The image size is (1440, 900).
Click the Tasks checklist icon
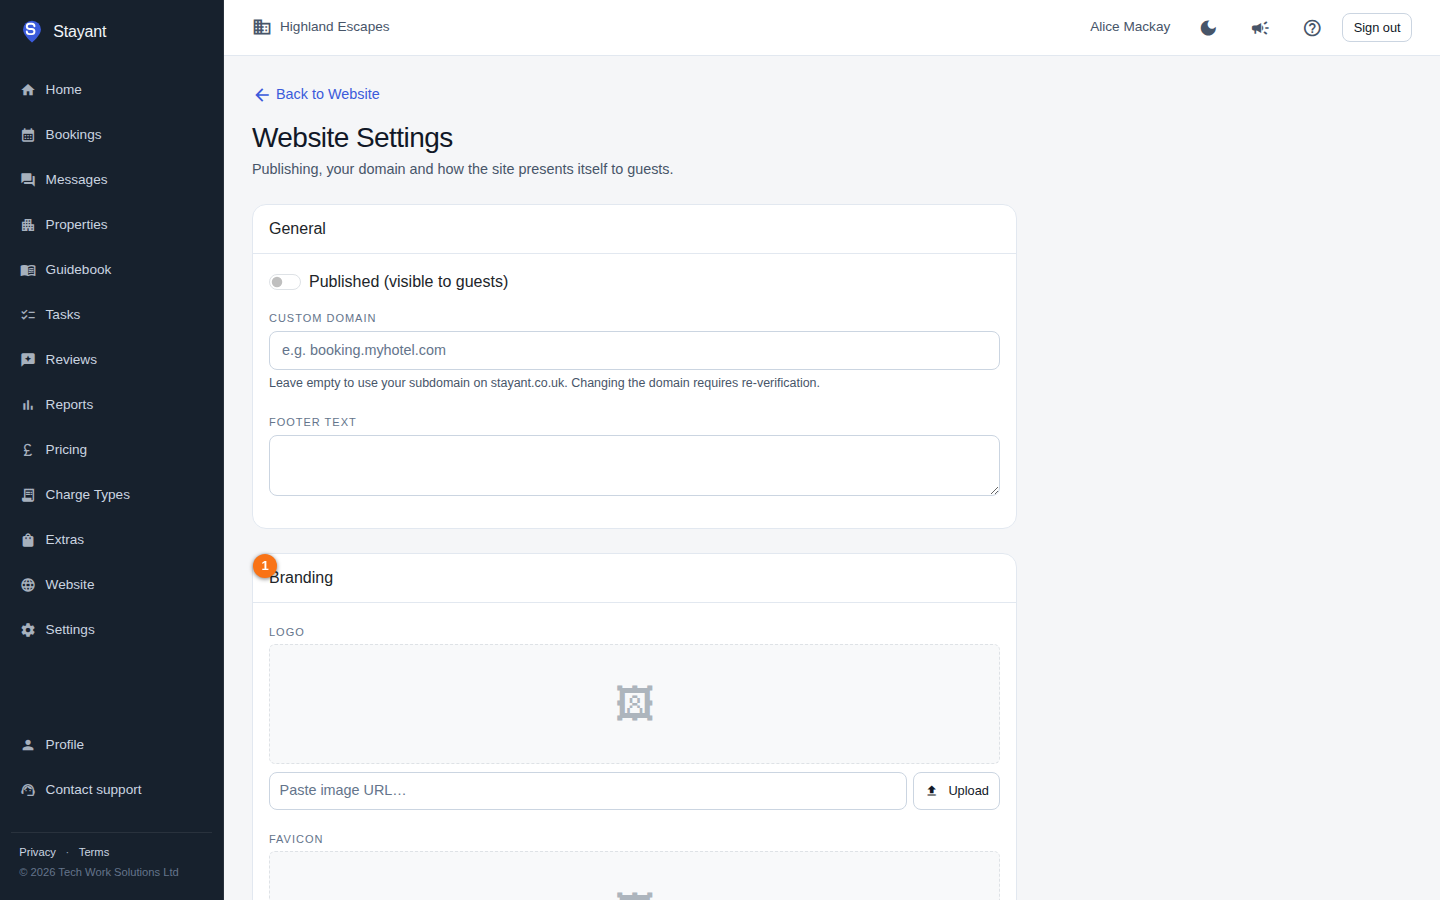[x=28, y=315]
